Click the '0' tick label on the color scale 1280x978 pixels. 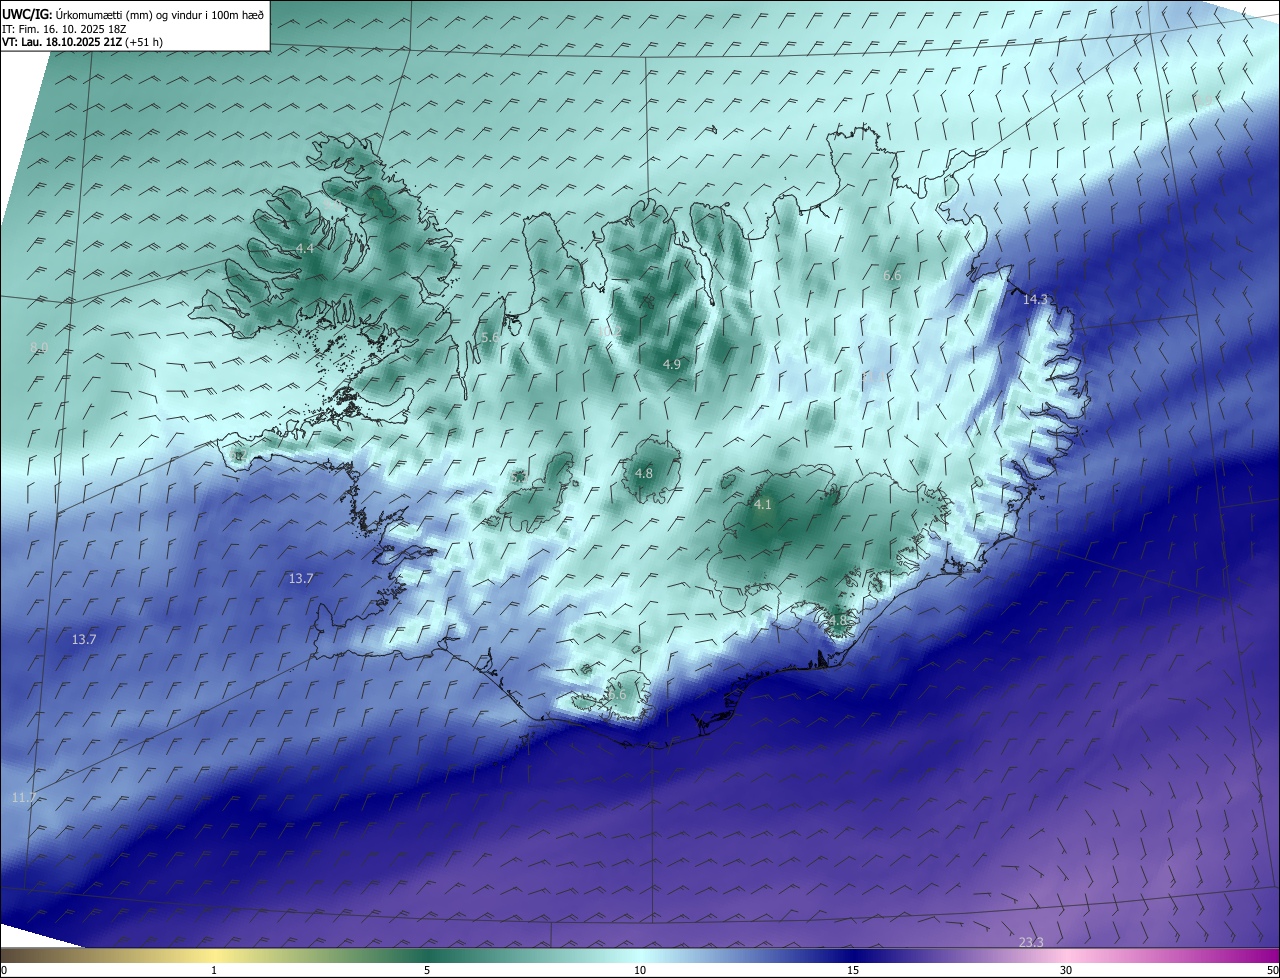(x=4, y=970)
